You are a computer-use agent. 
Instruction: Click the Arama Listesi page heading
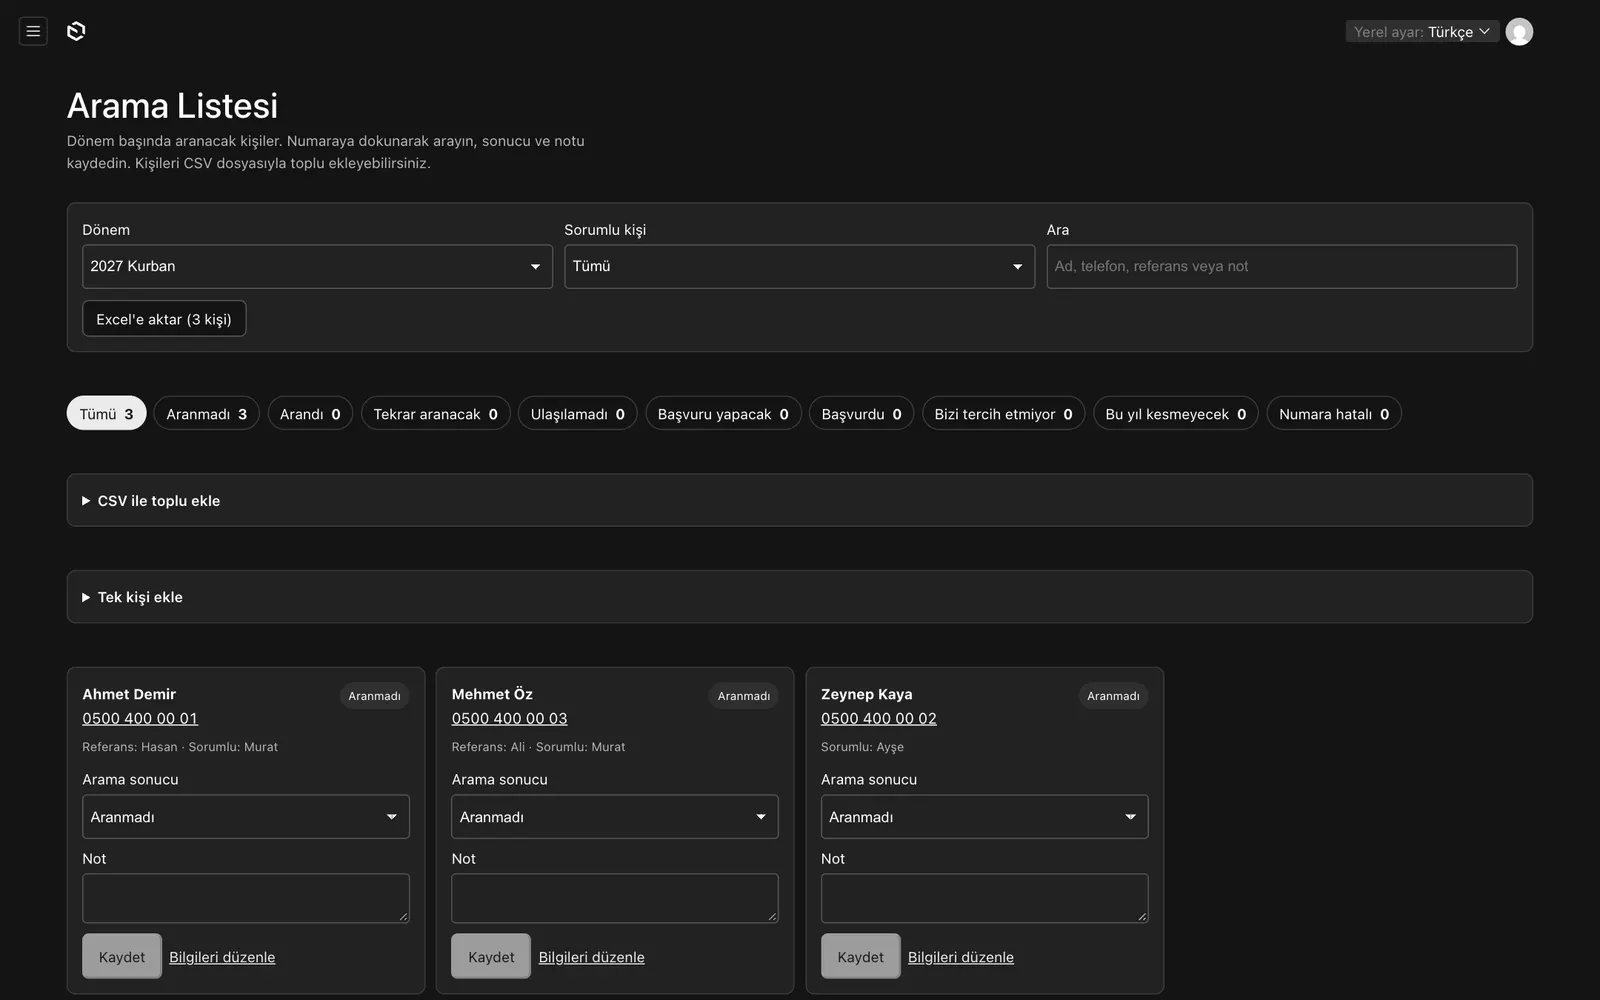pyautogui.click(x=172, y=106)
